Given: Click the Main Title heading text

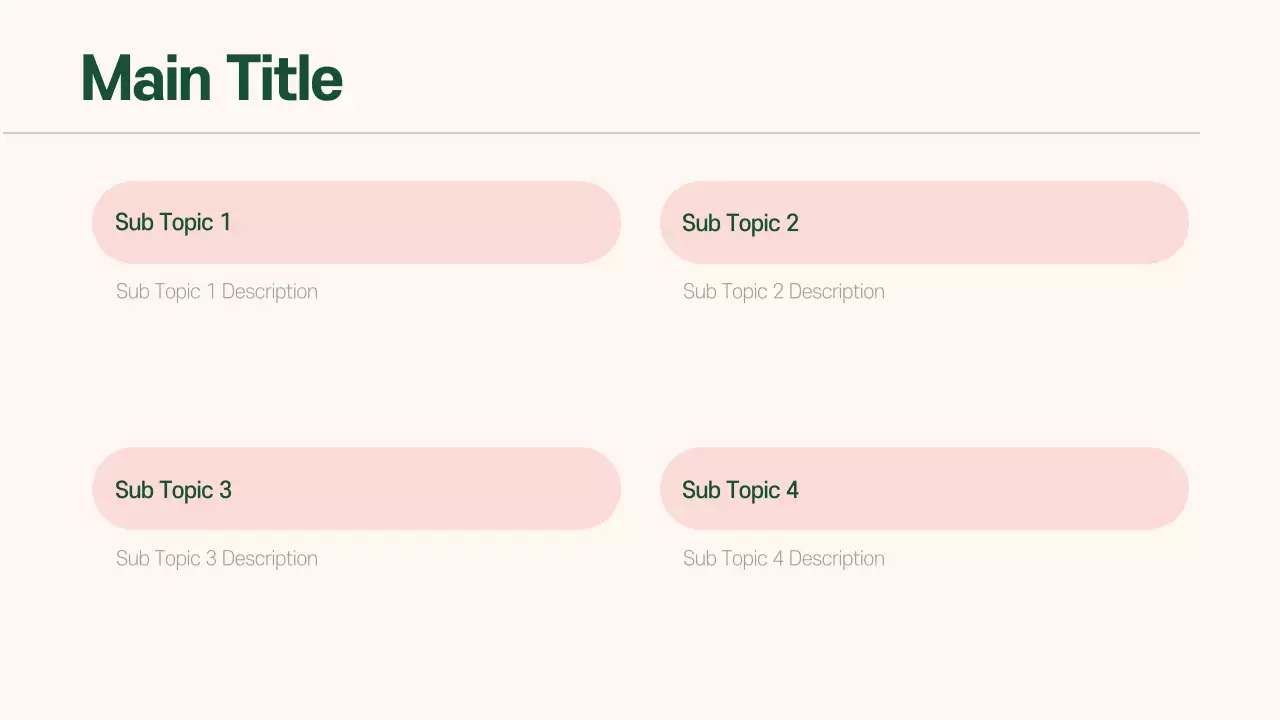Looking at the screenshot, I should click(x=211, y=78).
